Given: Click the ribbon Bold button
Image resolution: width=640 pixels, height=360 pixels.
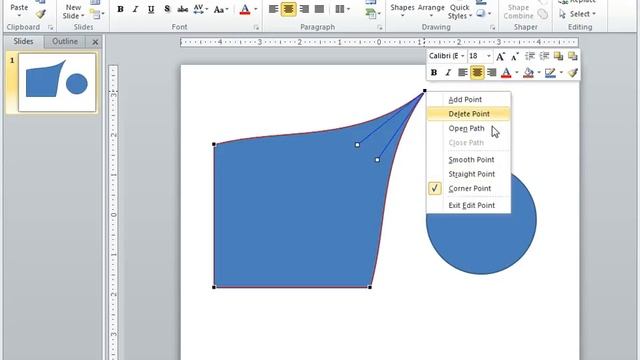Looking at the screenshot, I should pos(120,9).
